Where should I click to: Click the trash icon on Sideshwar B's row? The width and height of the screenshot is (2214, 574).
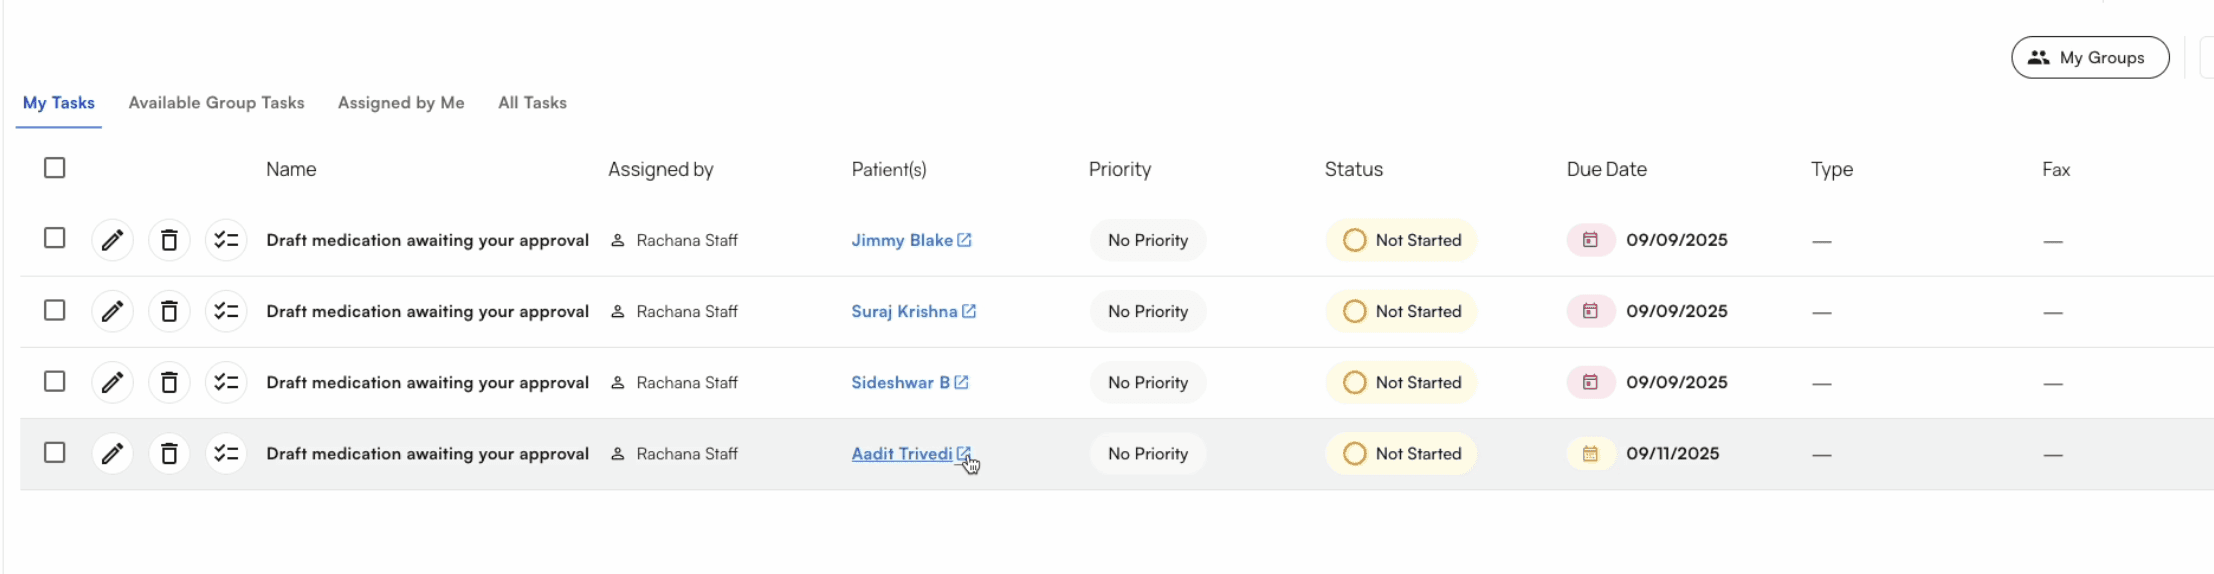169,383
